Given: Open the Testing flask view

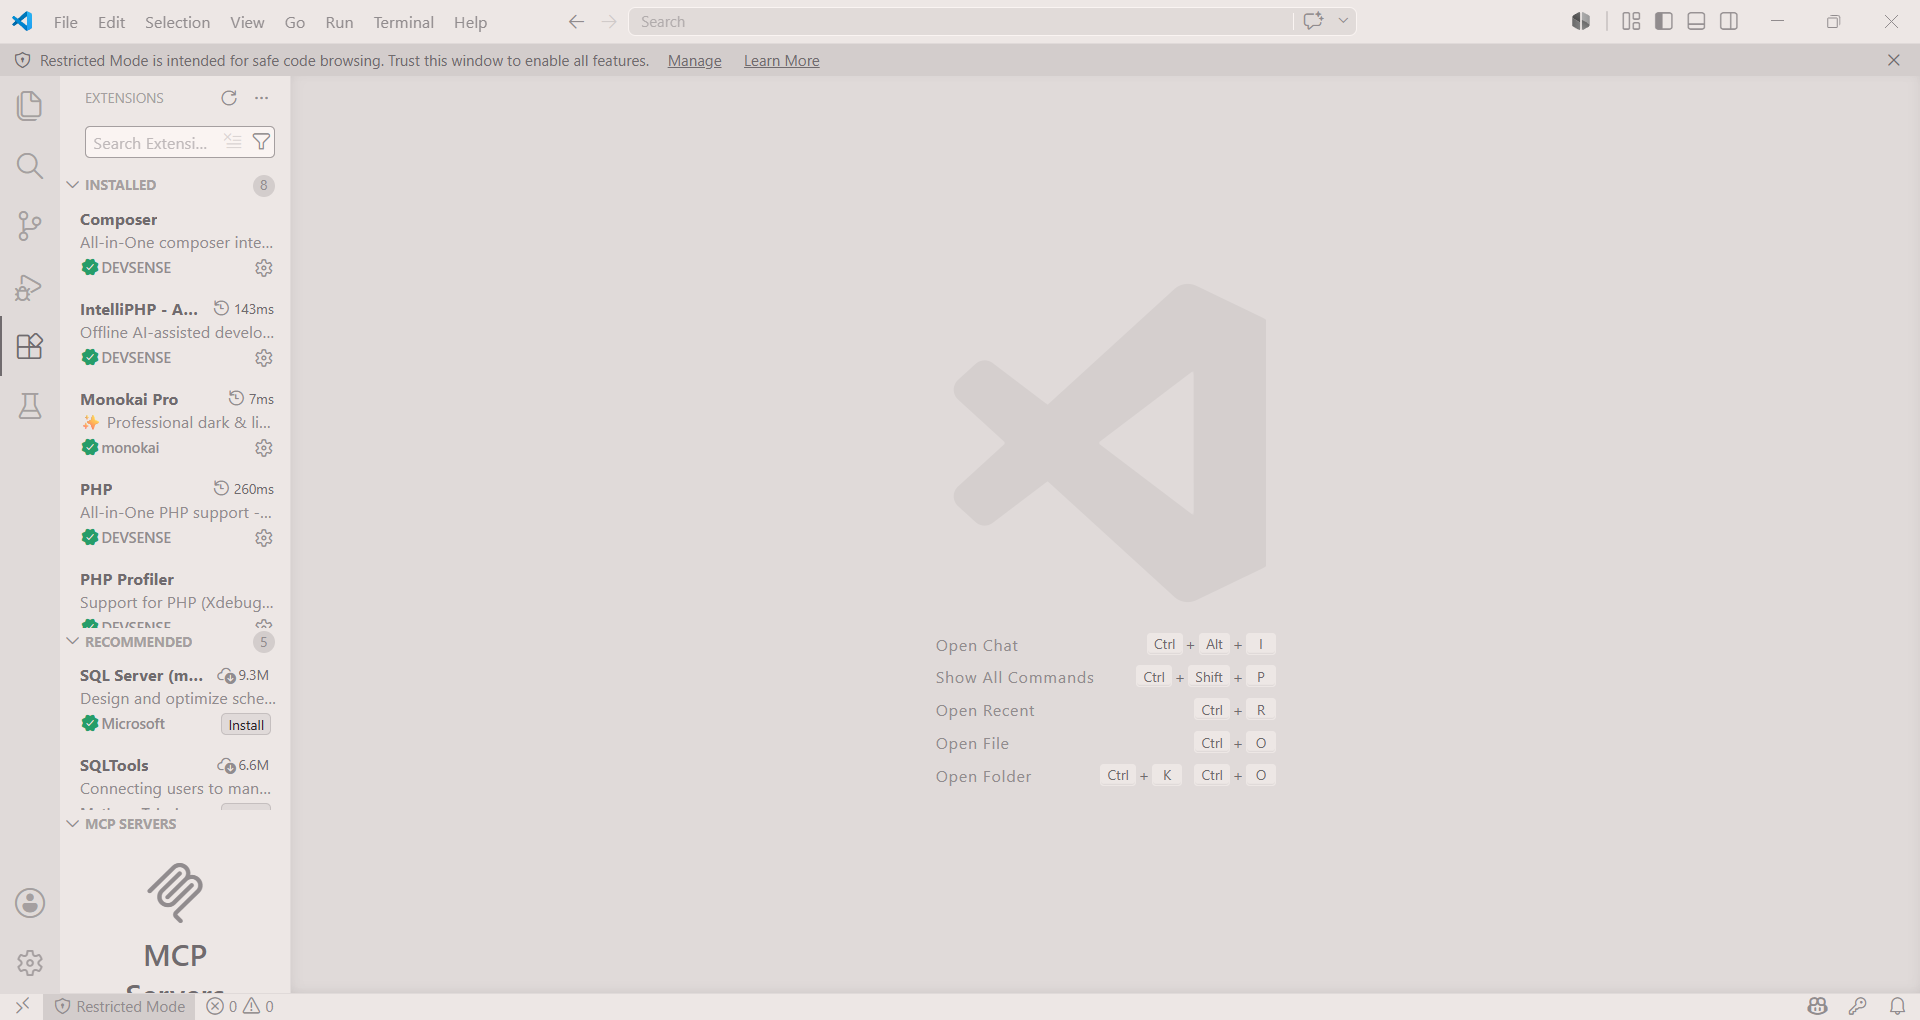Looking at the screenshot, I should [x=30, y=406].
